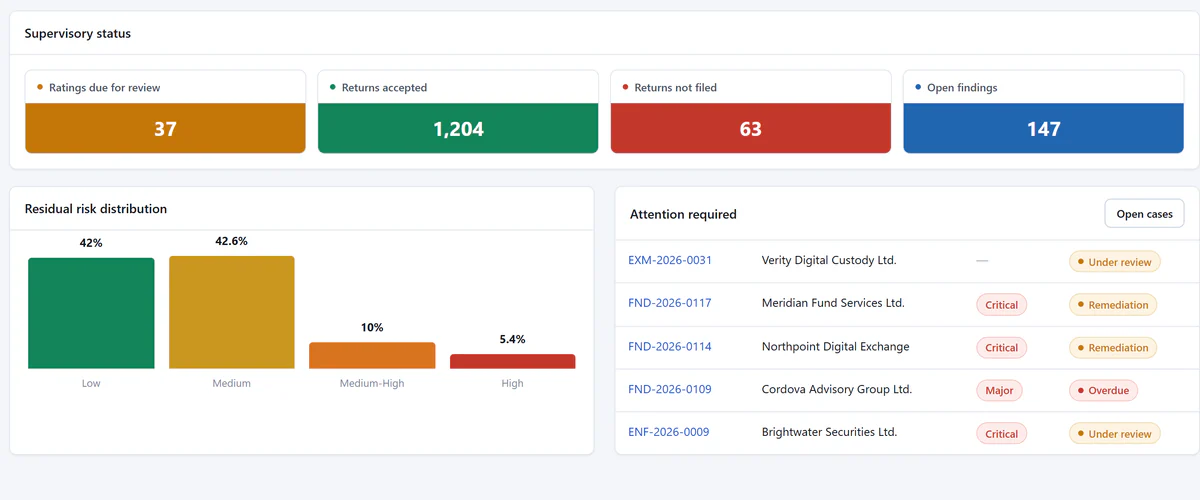Open finding FND-2026-0114
Image resolution: width=1200 pixels, height=500 pixels.
pos(670,347)
